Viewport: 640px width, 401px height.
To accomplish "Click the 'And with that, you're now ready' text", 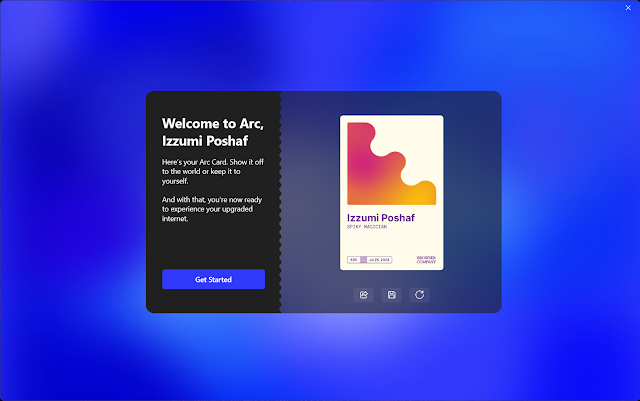I will point(212,209).
